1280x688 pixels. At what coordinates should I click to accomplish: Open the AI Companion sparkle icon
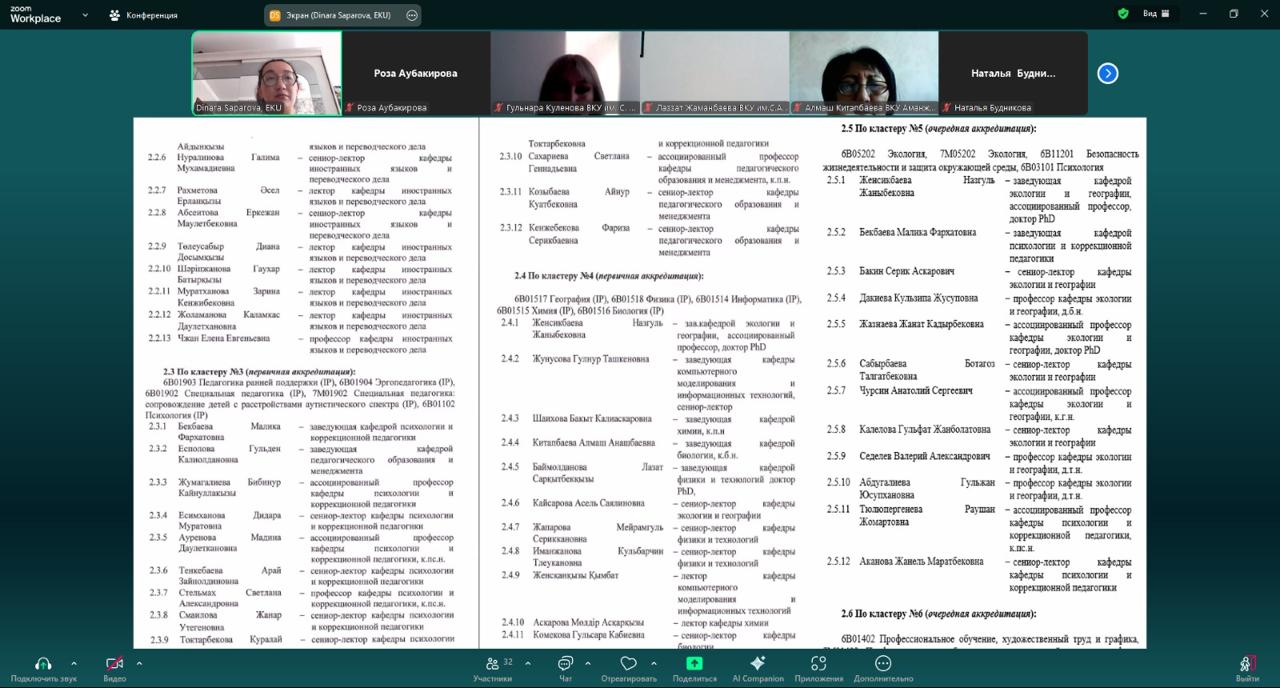click(x=757, y=664)
